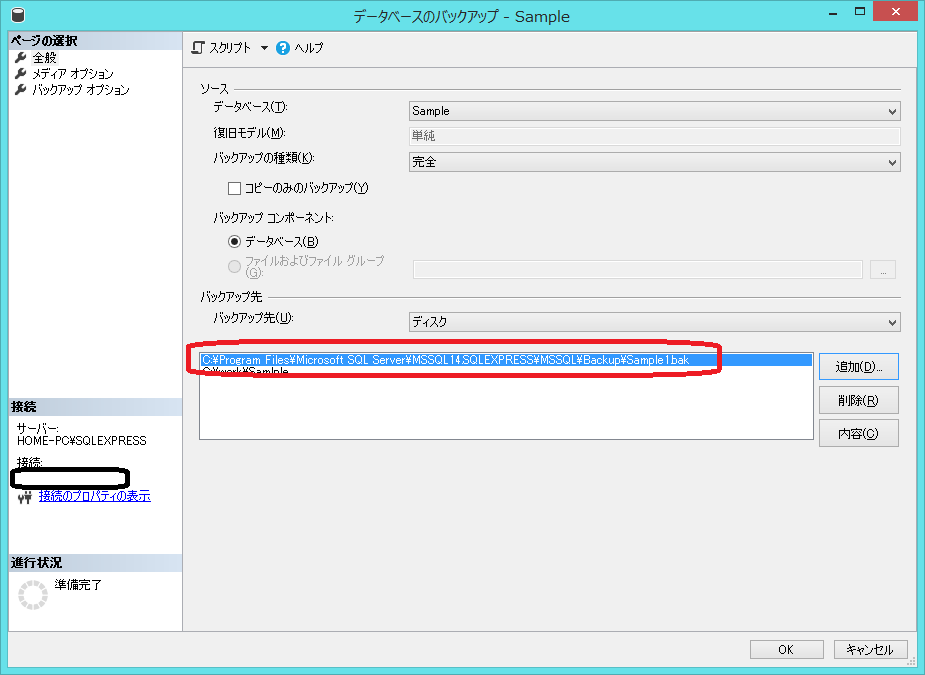The height and width of the screenshot is (675, 925).
Task: Select the 全般 page
Action: click(x=45, y=57)
